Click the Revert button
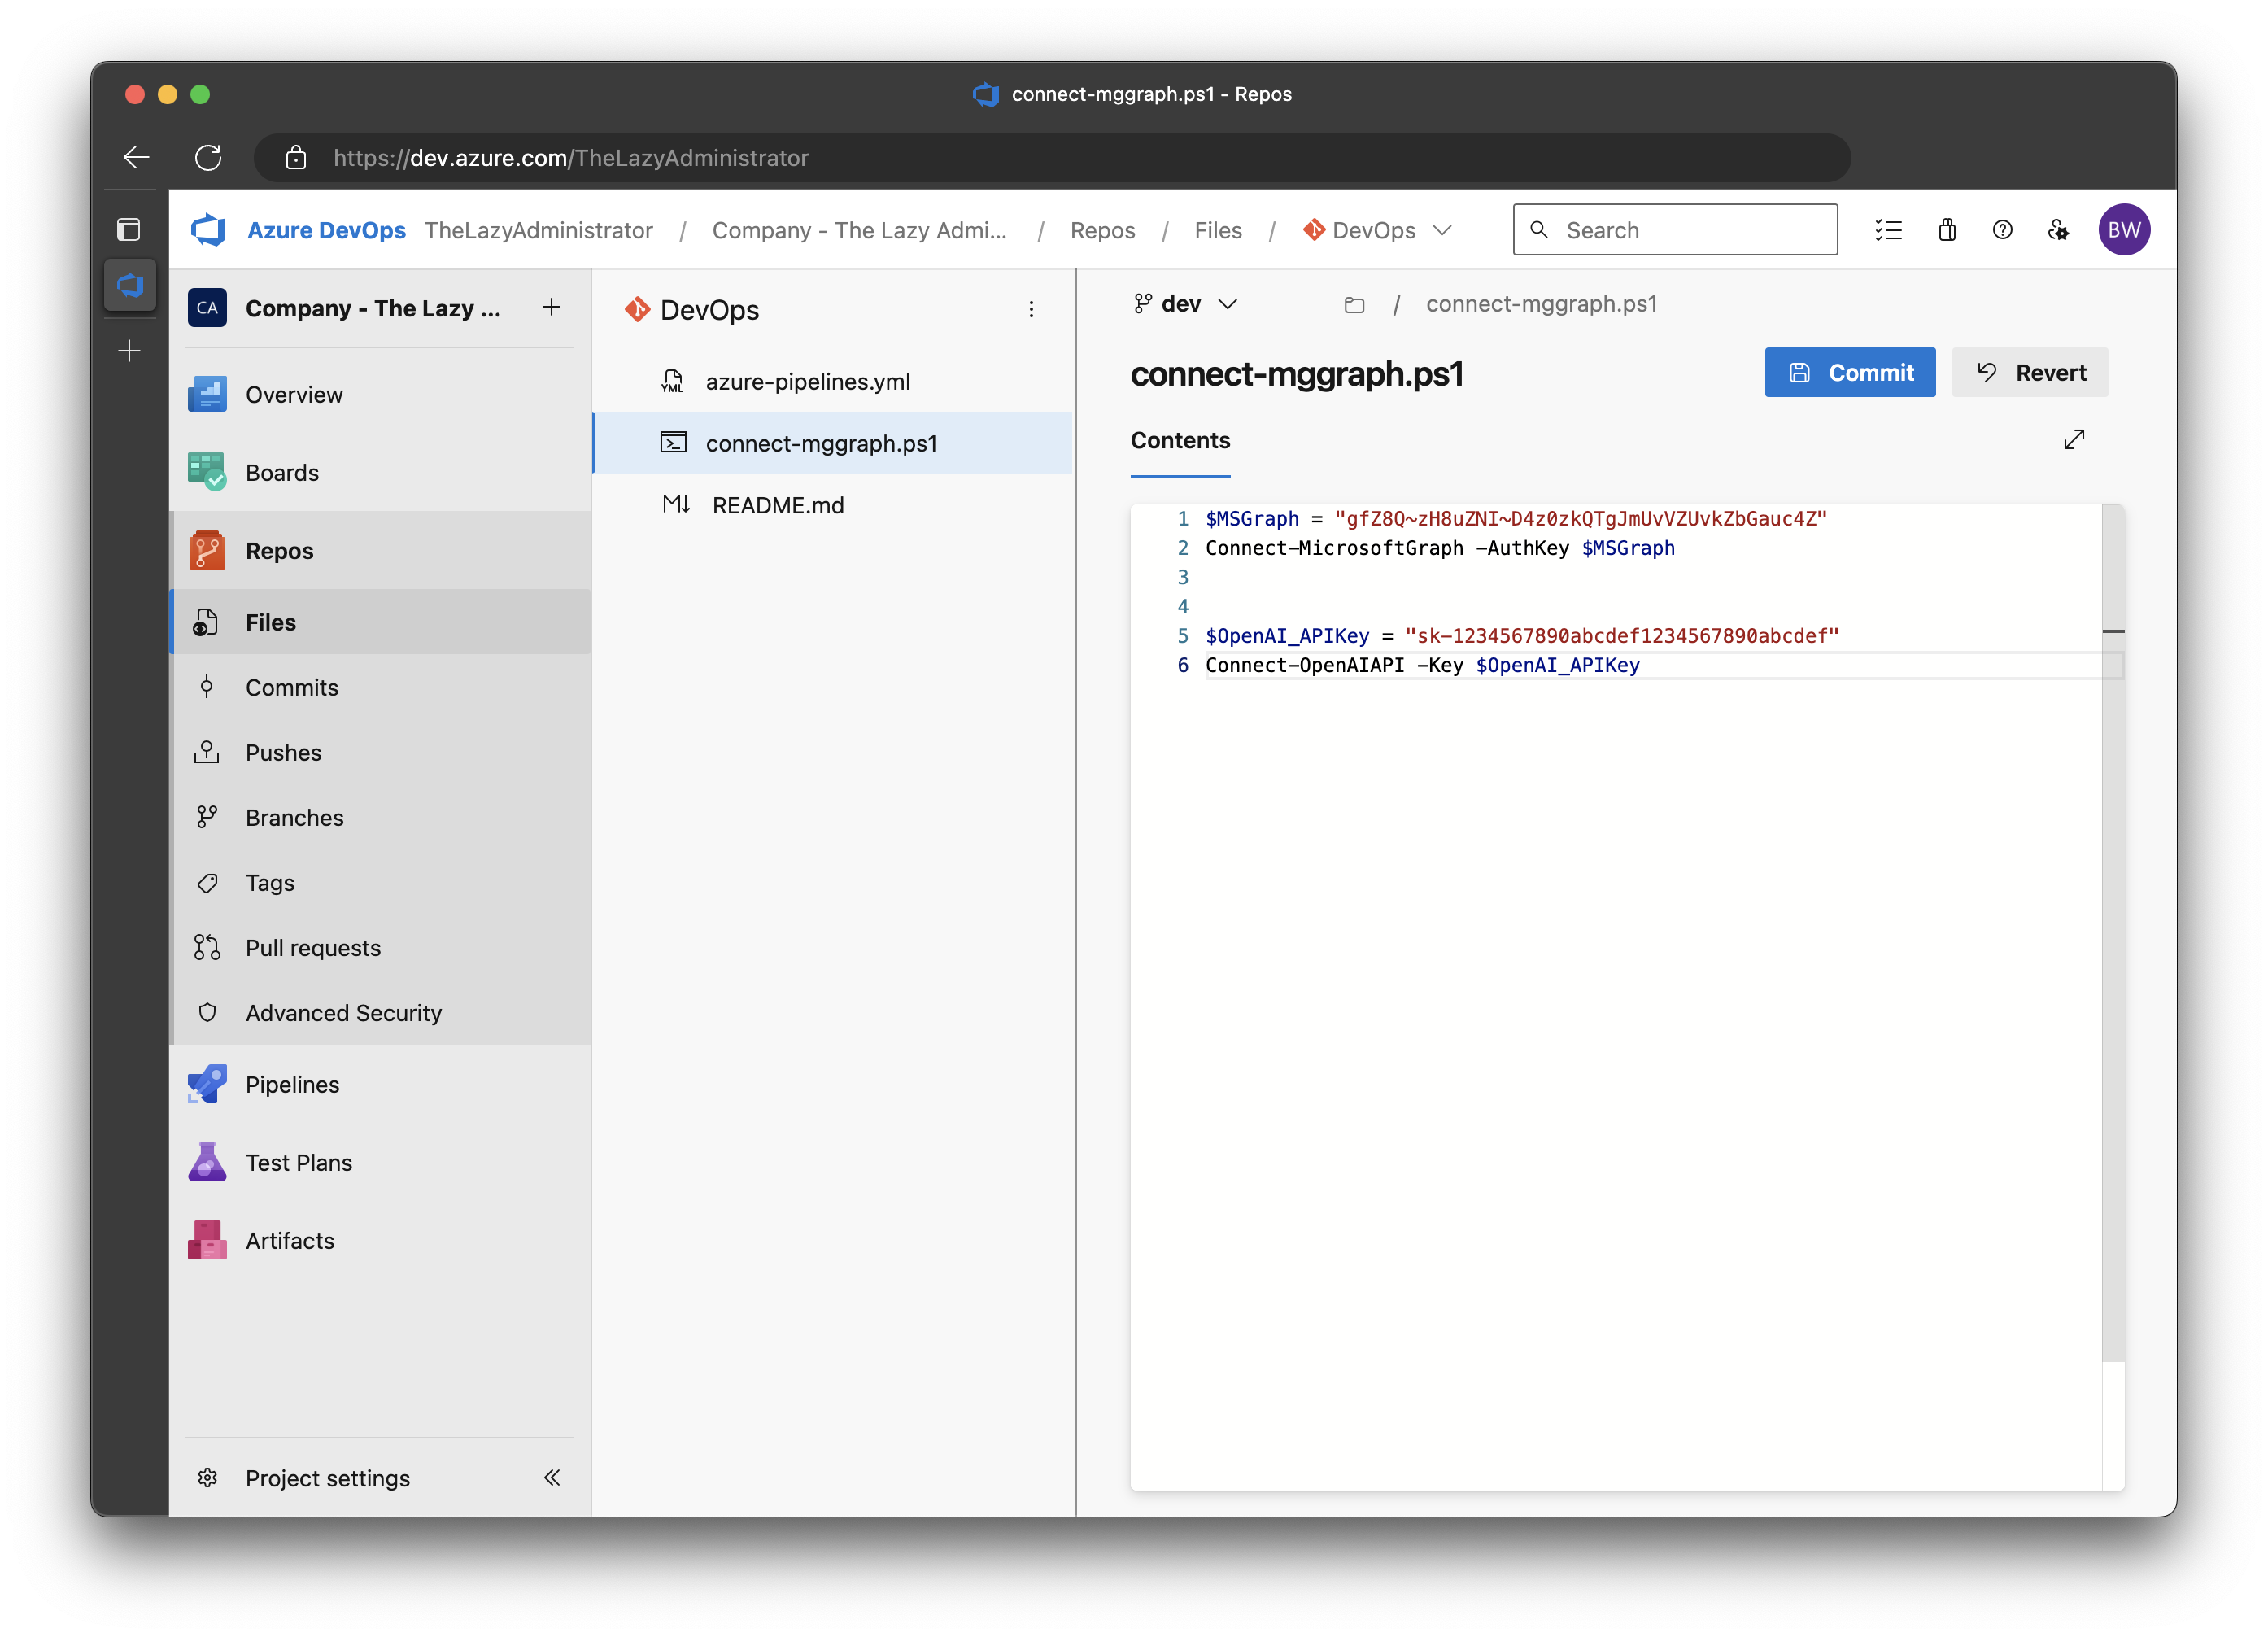The width and height of the screenshot is (2268, 1637). (x=2030, y=372)
